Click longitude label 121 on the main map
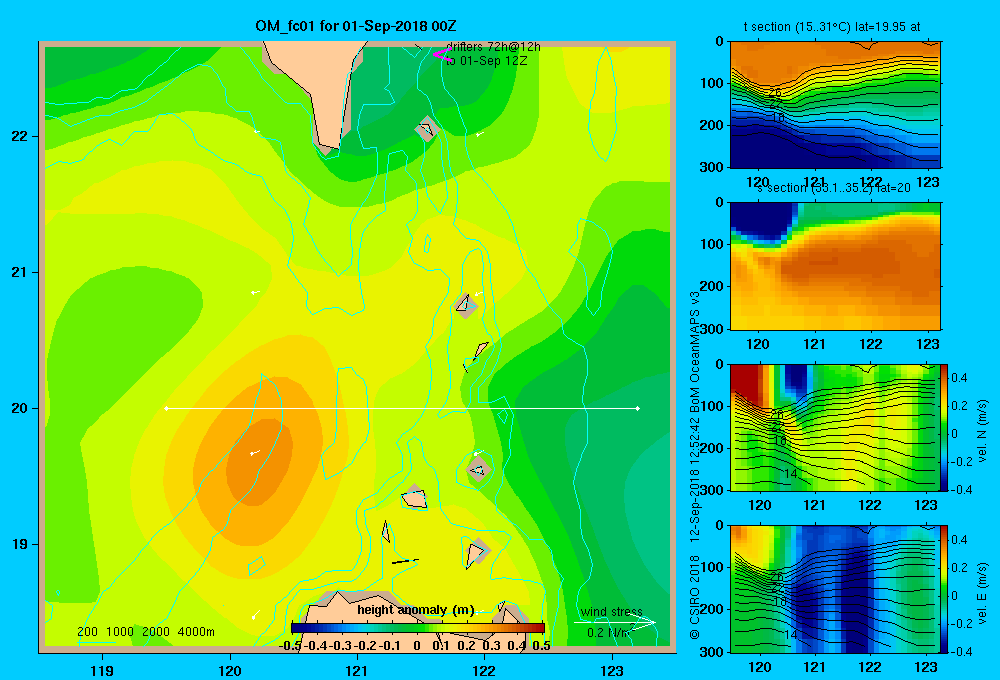Viewport: 1000px width, 680px height. point(357,670)
